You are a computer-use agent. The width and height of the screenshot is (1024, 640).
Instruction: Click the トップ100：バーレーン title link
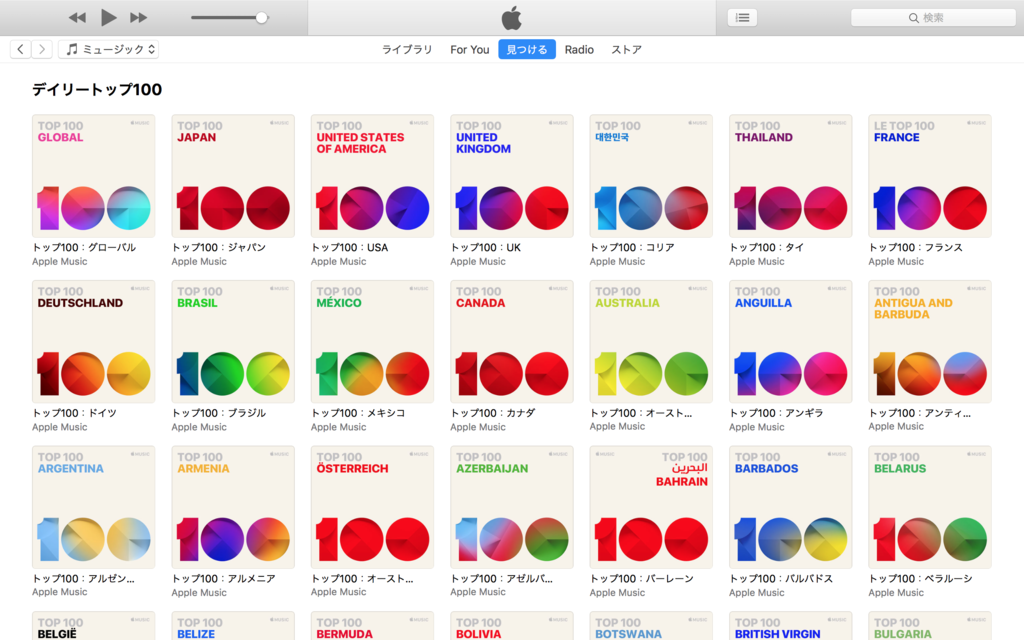point(642,579)
